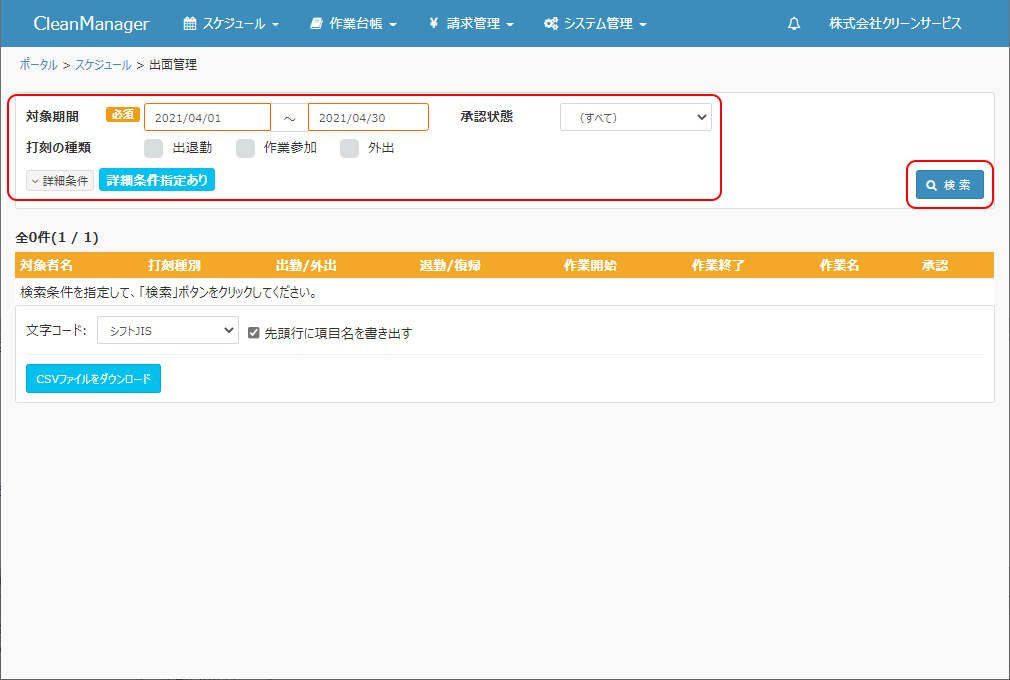This screenshot has width=1010, height=680.
Task: Check the 外出 checkbox
Action: [x=349, y=149]
